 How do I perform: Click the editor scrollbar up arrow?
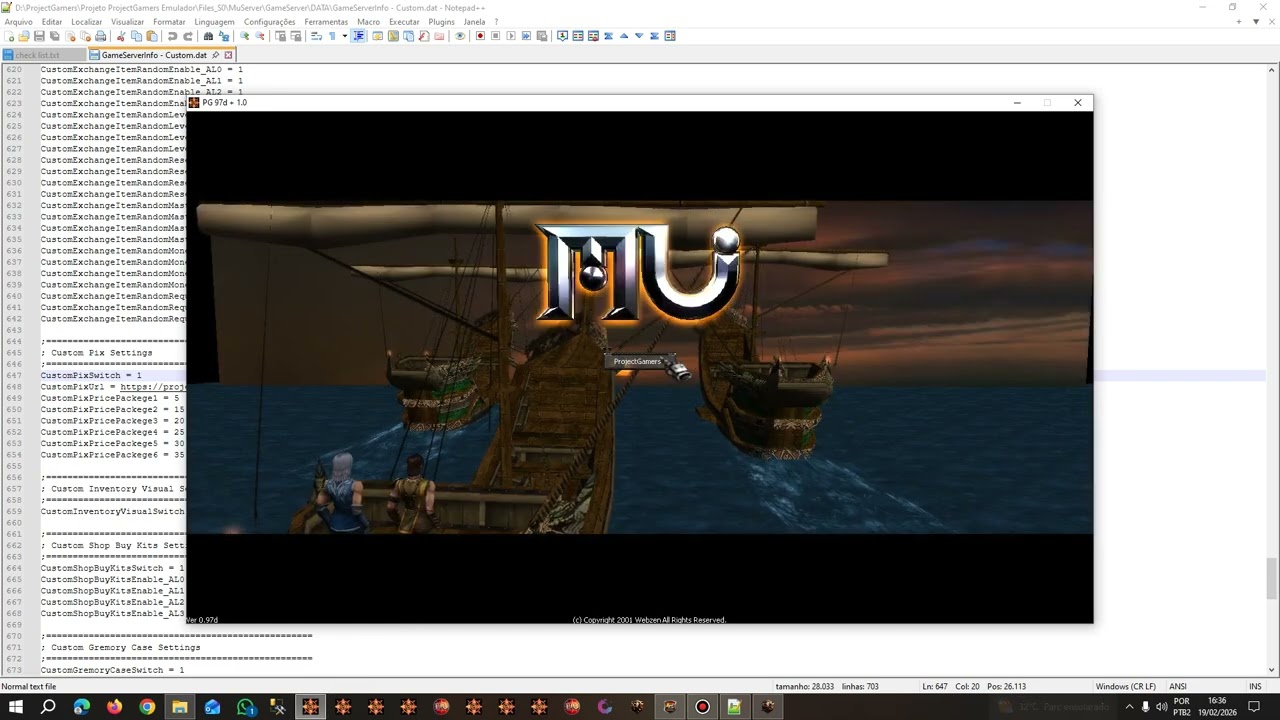pyautogui.click(x=1271, y=70)
